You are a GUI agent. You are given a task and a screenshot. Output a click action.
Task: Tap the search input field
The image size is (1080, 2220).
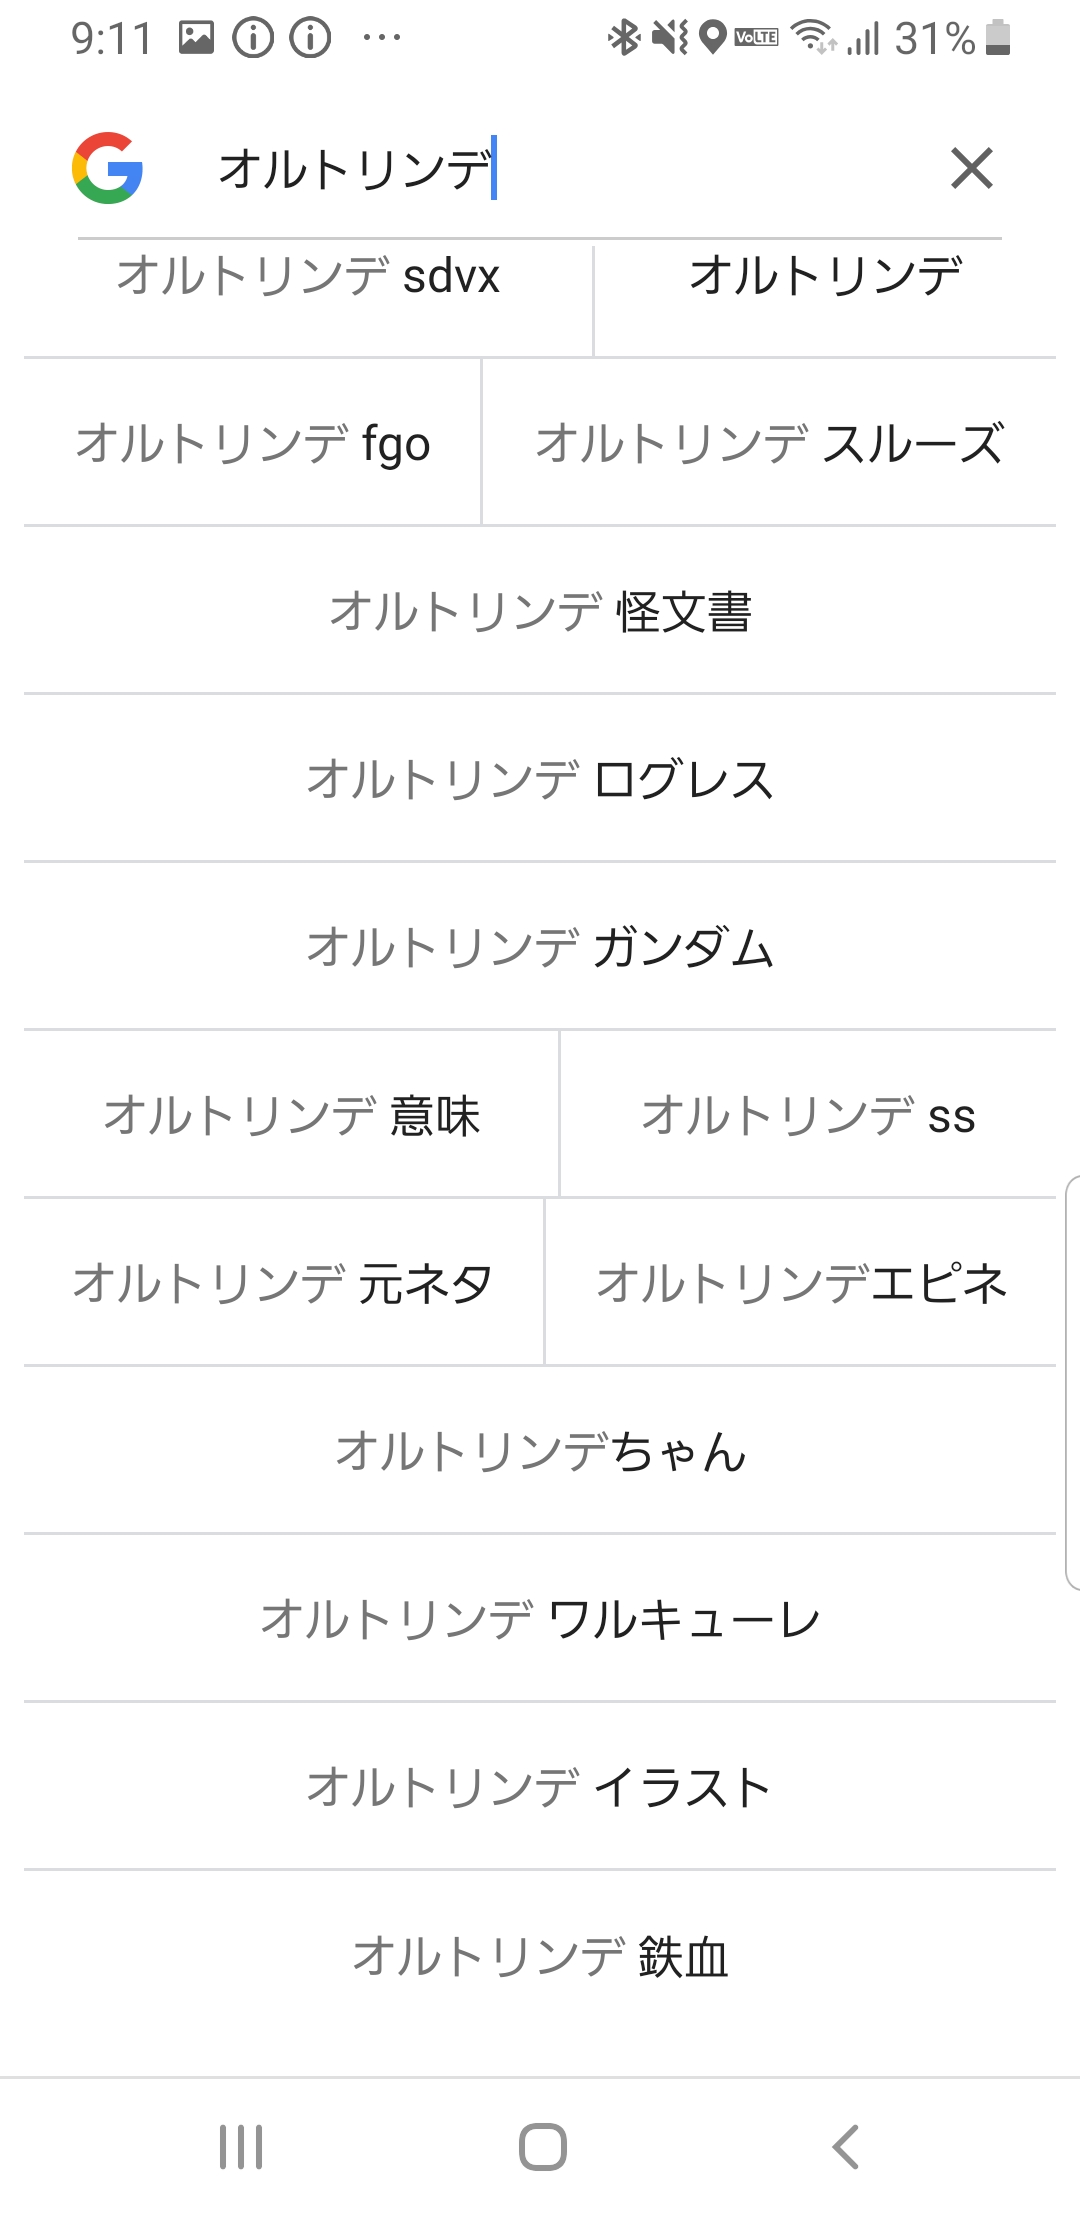(x=560, y=168)
